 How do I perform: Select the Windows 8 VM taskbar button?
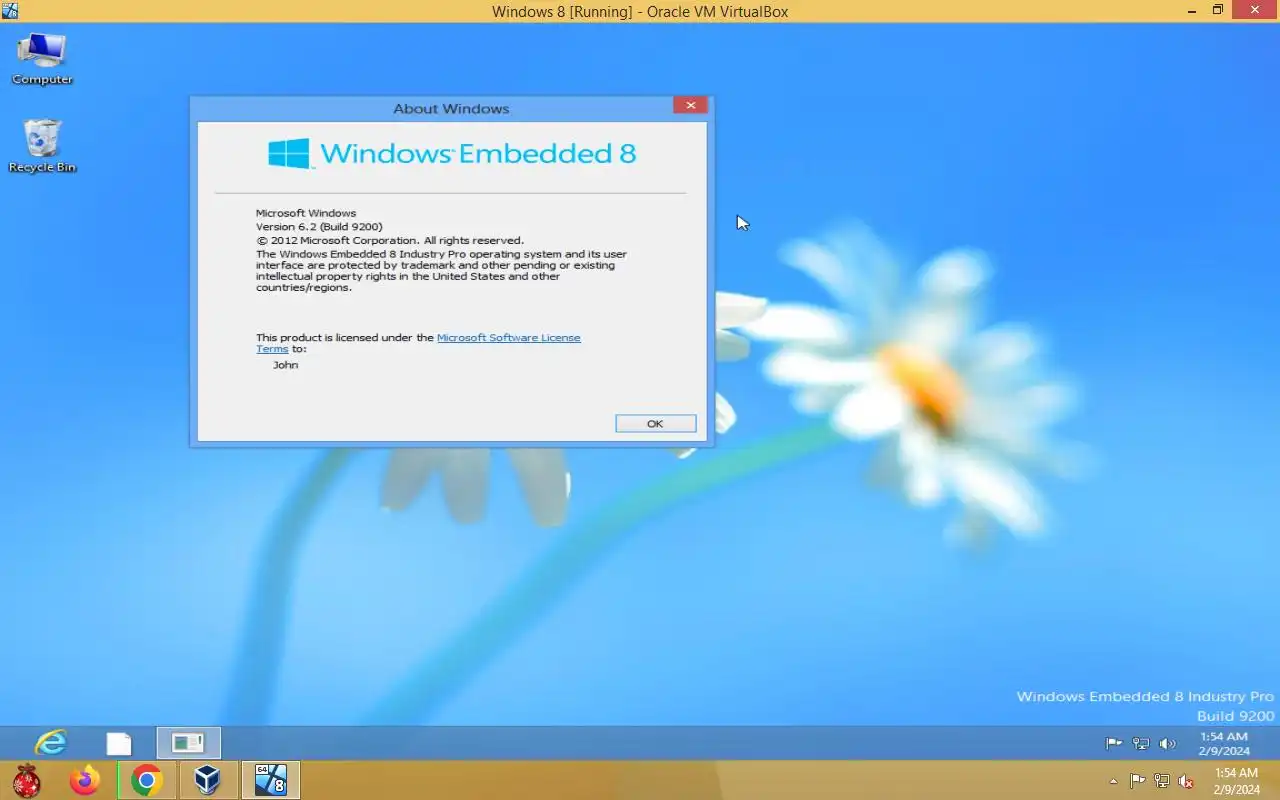tap(270, 780)
